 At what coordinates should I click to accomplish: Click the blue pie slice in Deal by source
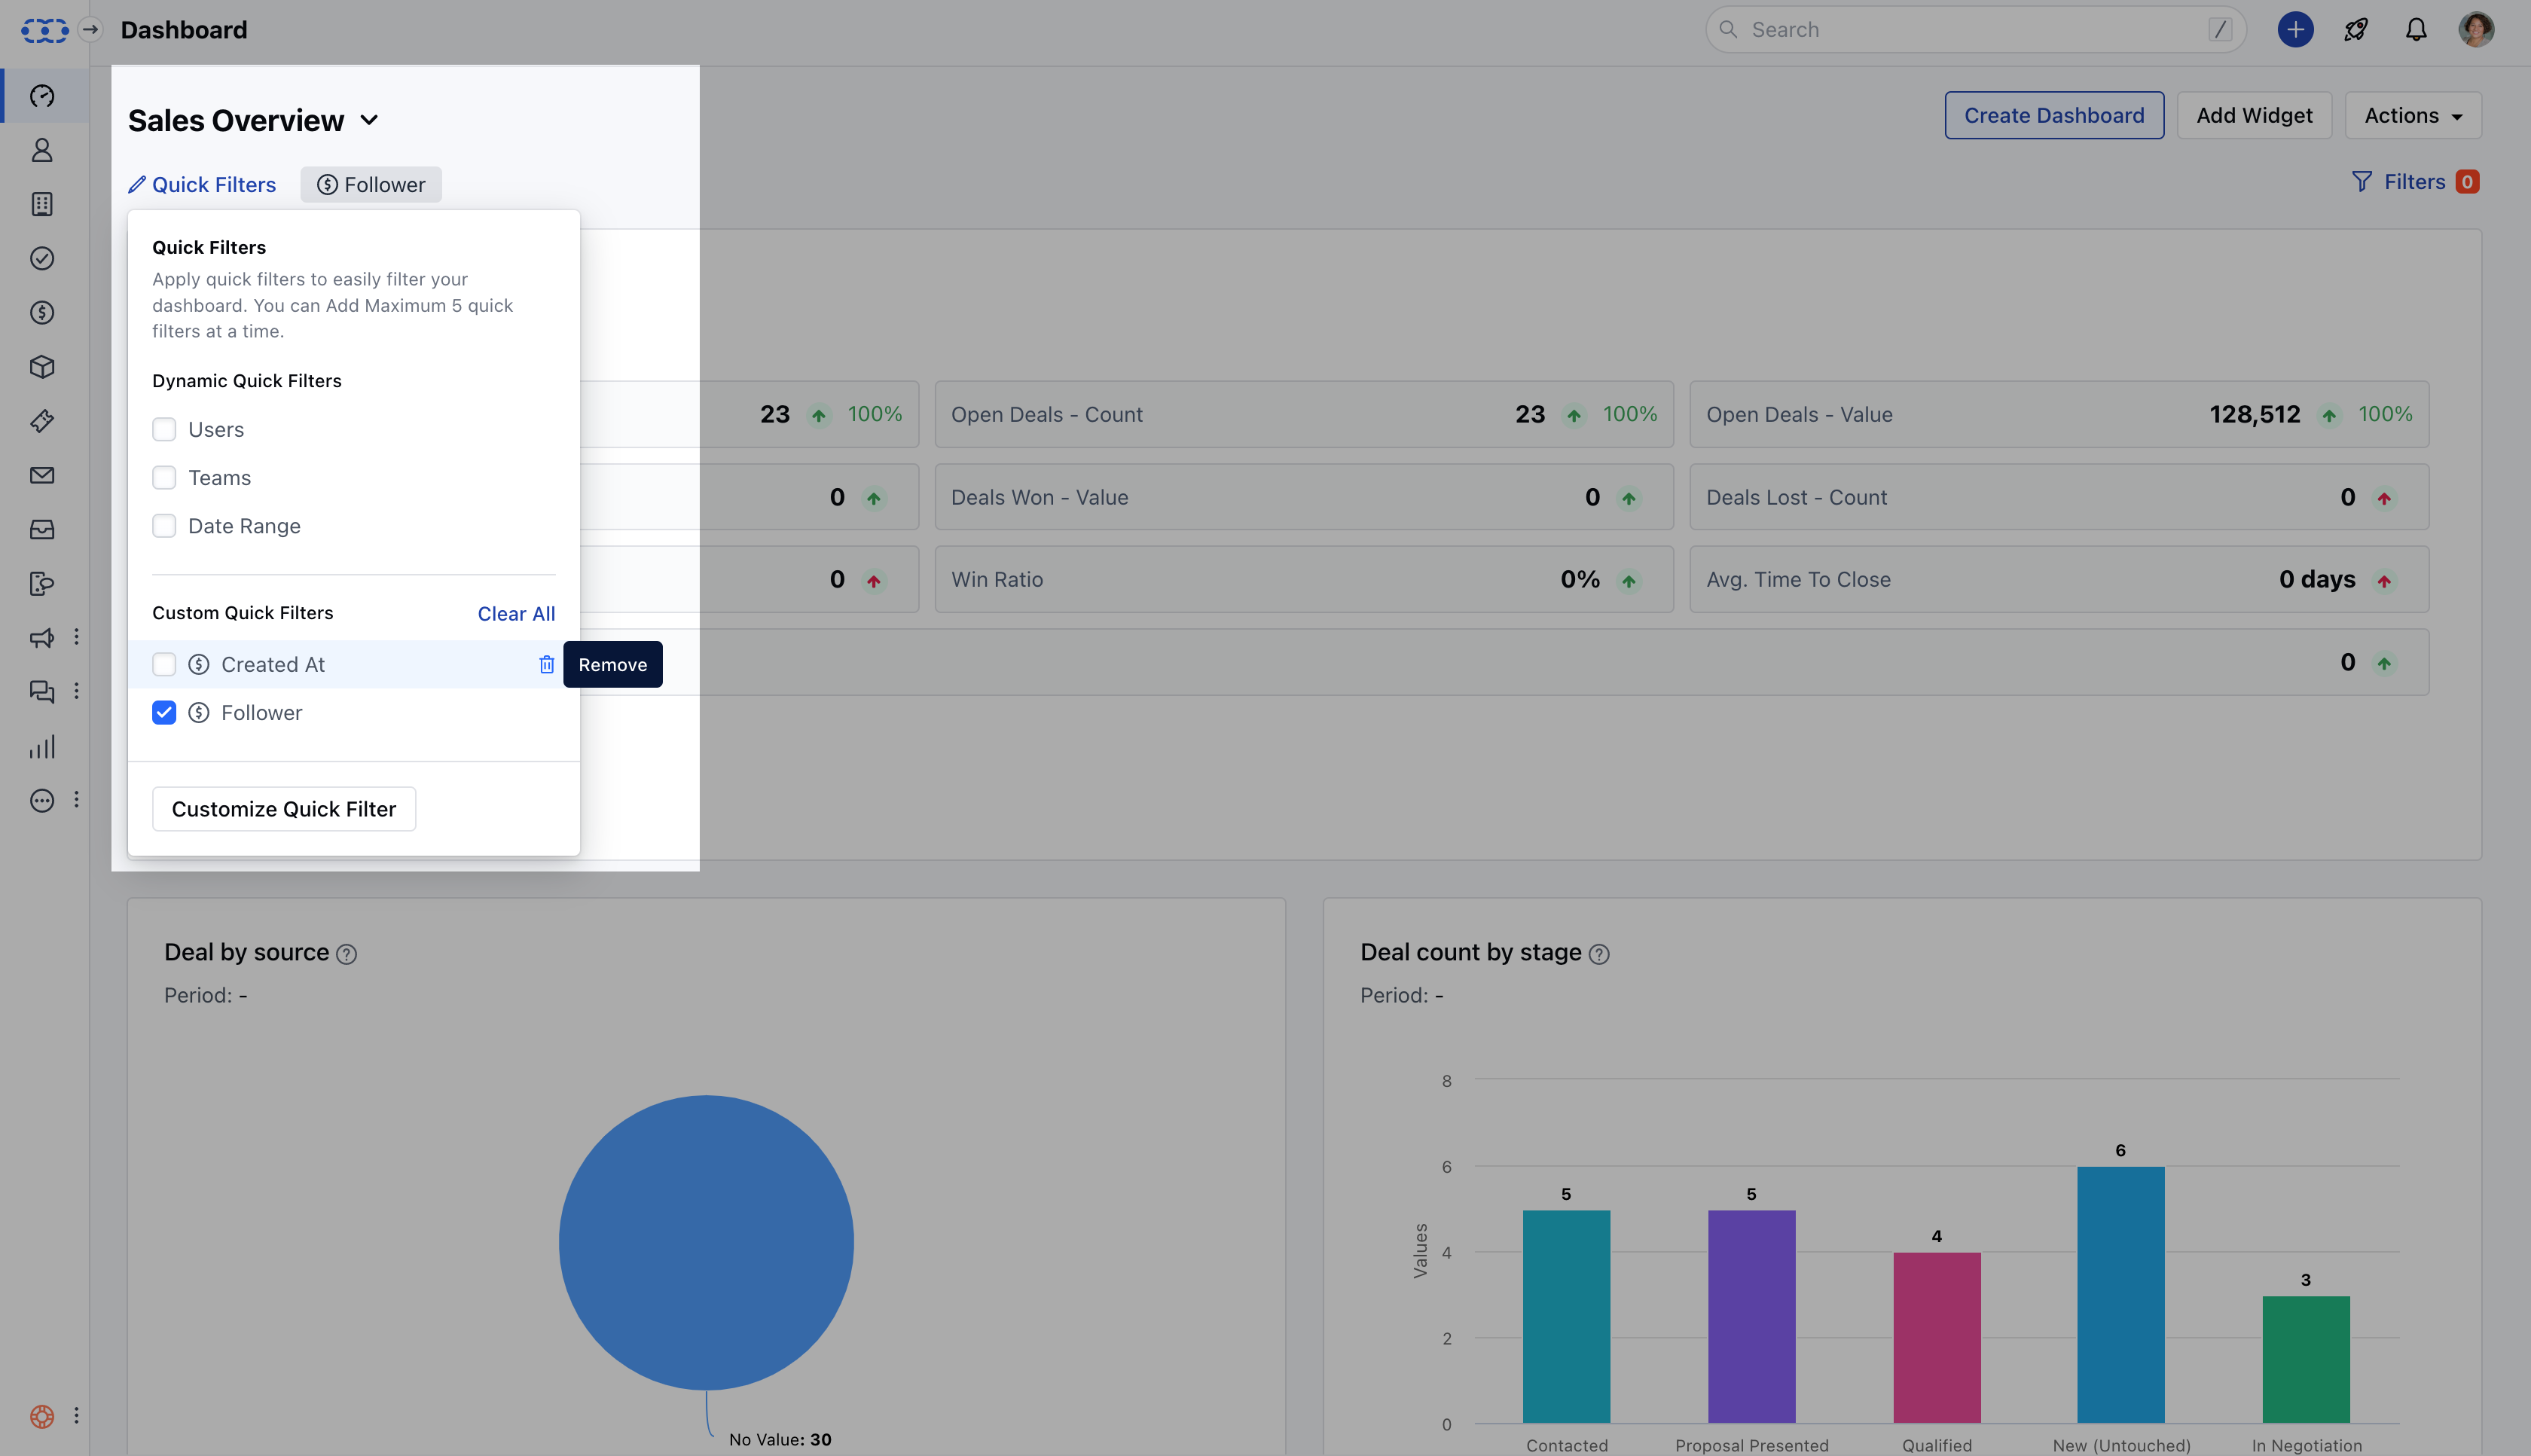pyautogui.click(x=706, y=1240)
